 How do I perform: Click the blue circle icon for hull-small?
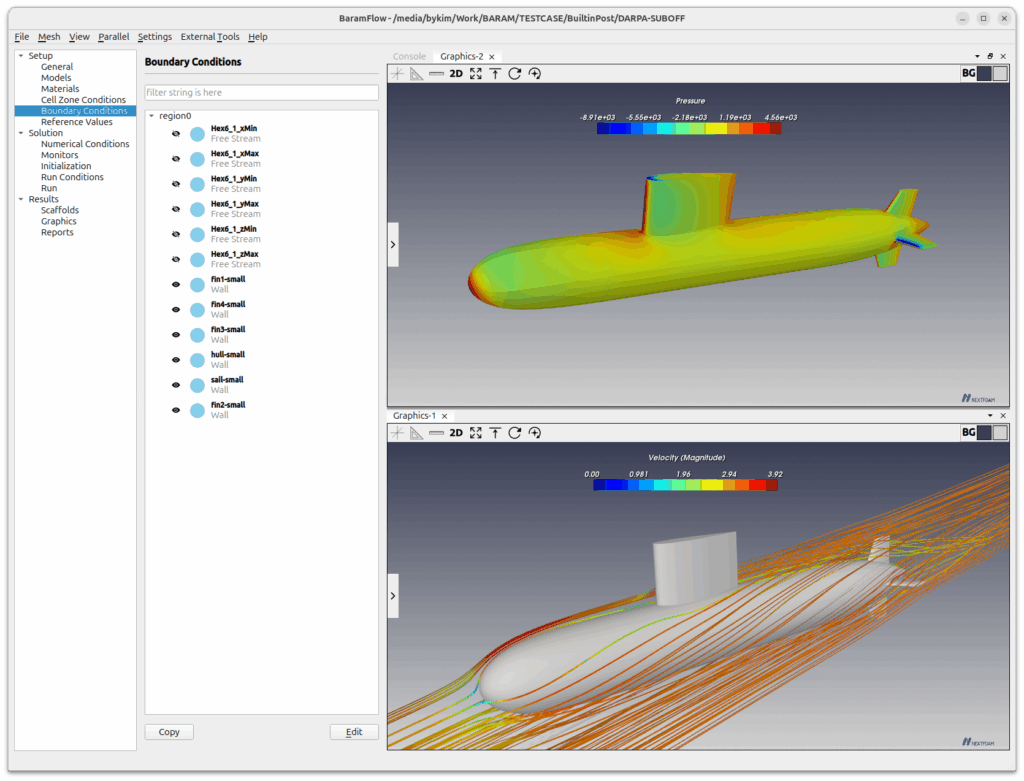pyautogui.click(x=197, y=360)
